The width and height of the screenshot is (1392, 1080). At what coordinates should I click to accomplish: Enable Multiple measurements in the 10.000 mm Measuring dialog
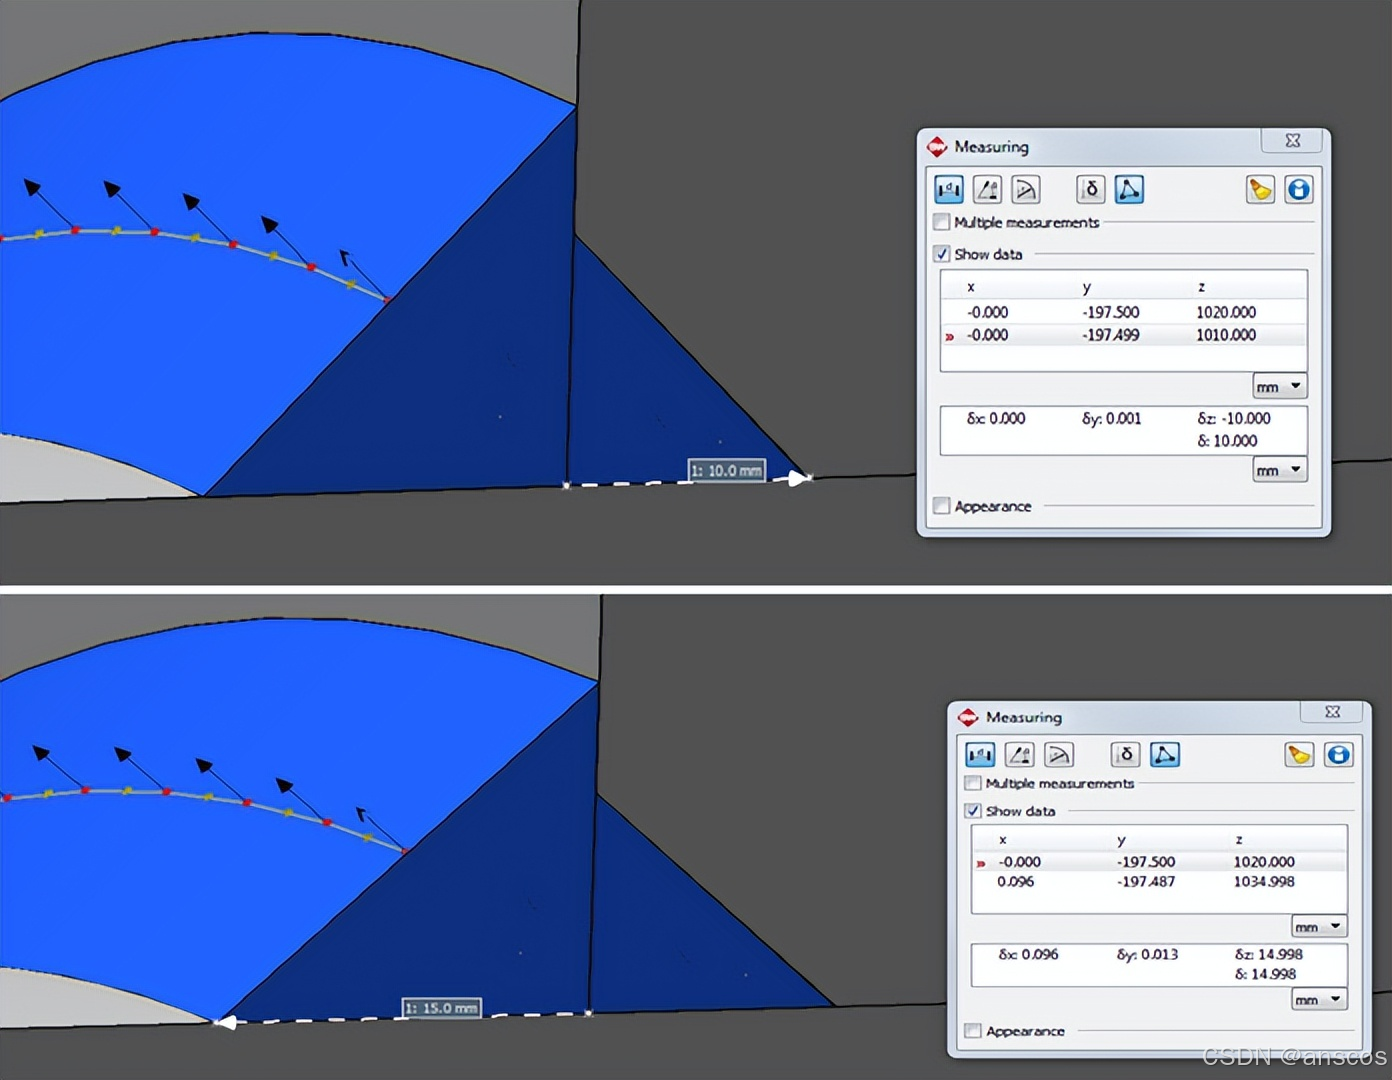click(x=941, y=222)
